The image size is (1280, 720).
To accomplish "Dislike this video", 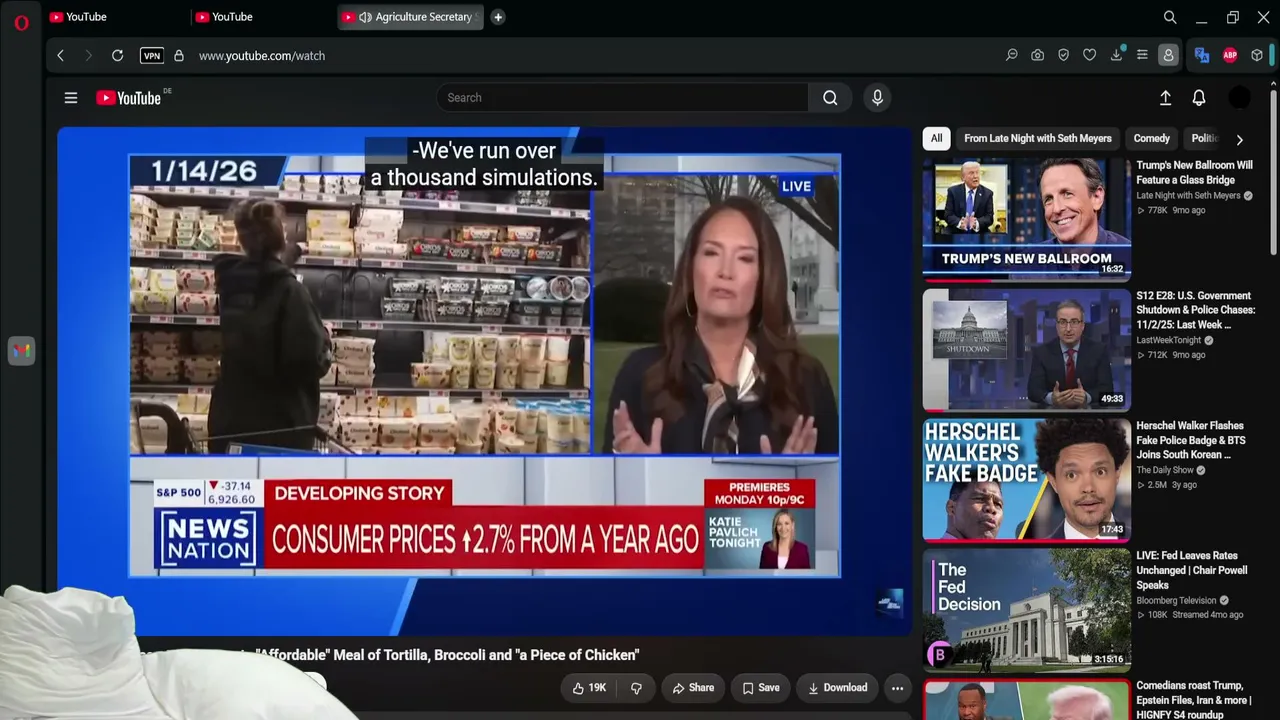I will [x=636, y=688].
